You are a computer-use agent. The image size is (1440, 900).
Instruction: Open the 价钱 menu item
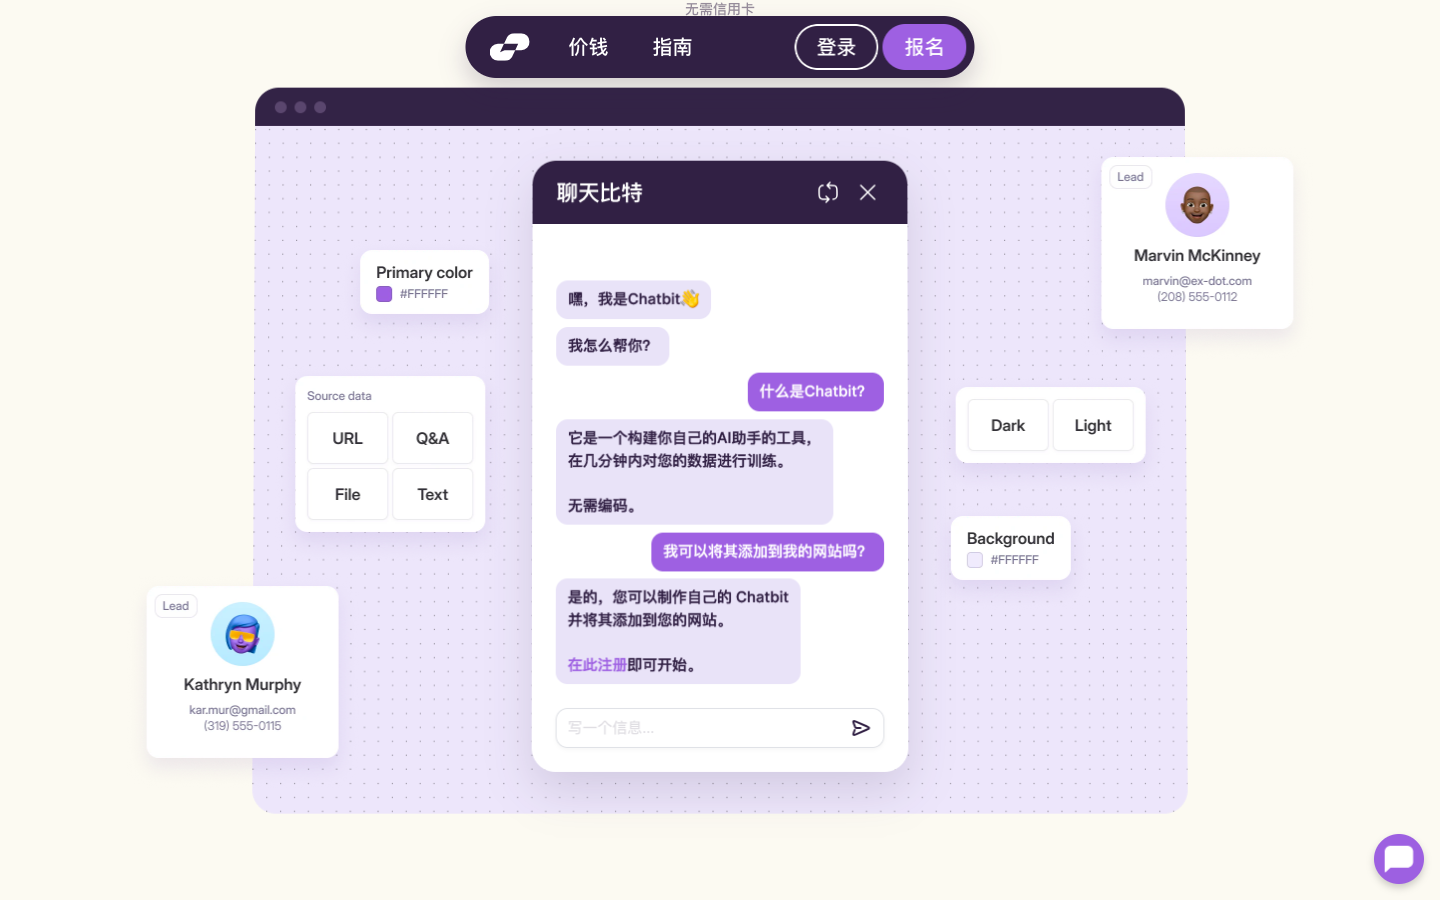tap(587, 47)
